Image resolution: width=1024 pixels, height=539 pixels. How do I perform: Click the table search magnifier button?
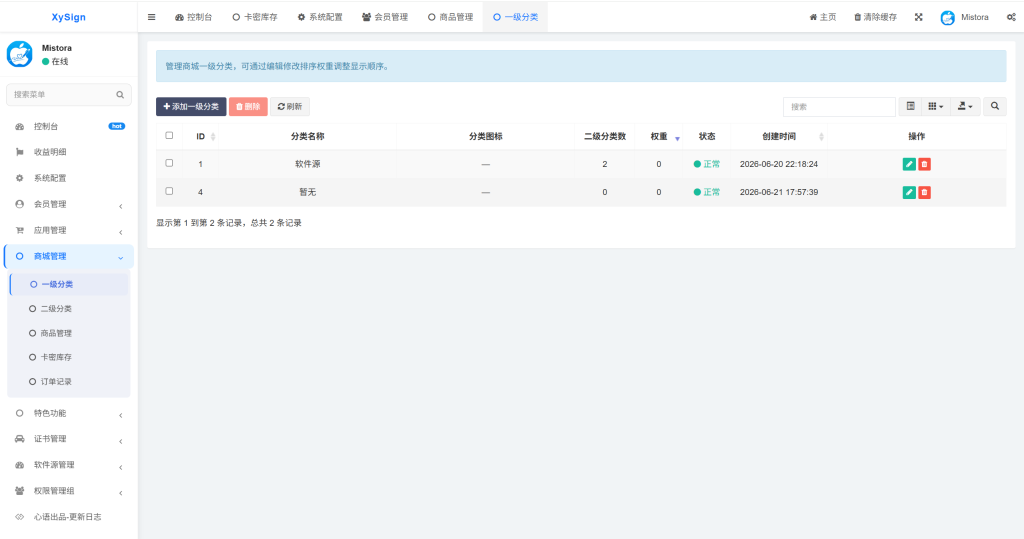(995, 106)
